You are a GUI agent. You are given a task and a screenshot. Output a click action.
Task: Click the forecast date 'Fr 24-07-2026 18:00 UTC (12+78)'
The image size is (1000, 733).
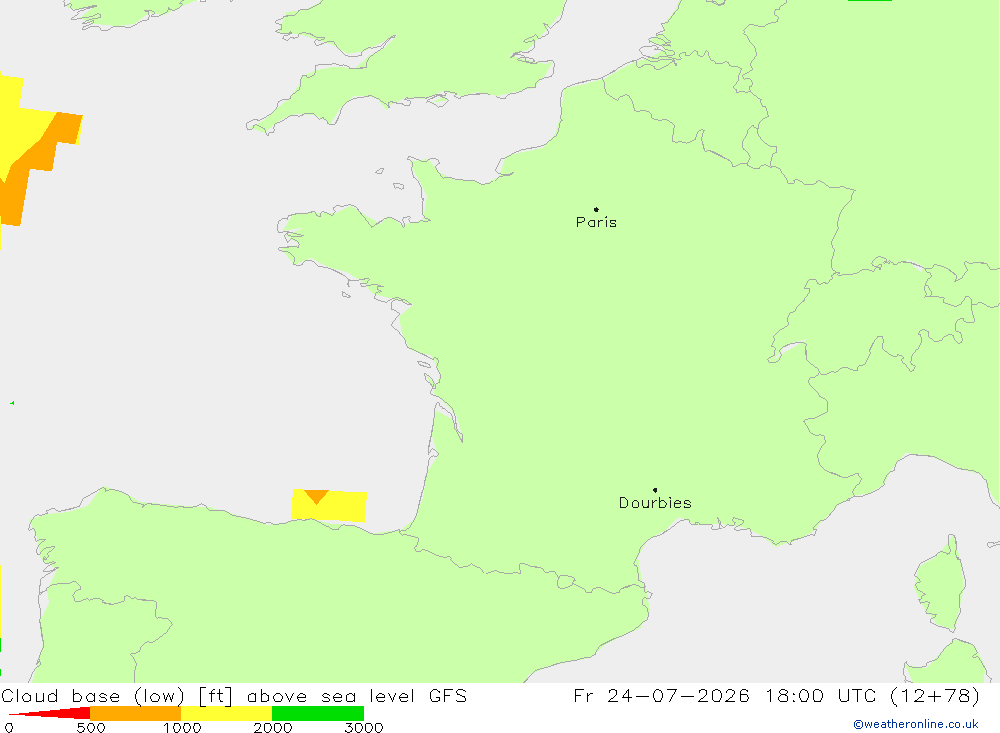click(x=776, y=696)
